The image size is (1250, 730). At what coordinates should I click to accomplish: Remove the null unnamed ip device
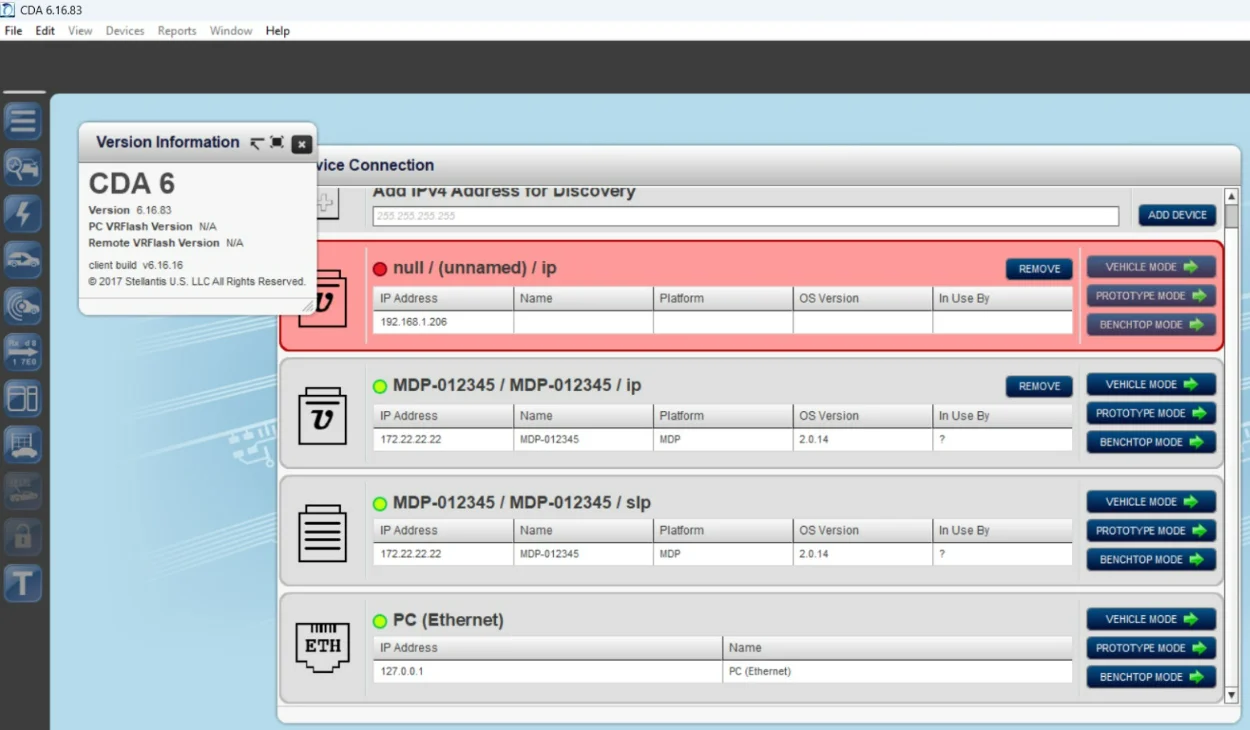1039,269
